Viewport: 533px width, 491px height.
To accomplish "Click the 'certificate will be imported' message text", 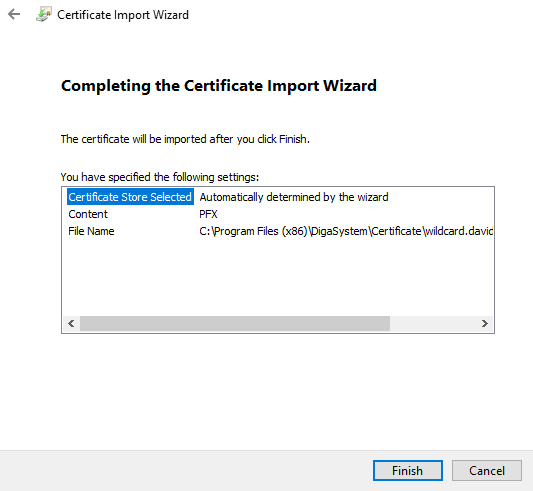I will click(x=185, y=139).
